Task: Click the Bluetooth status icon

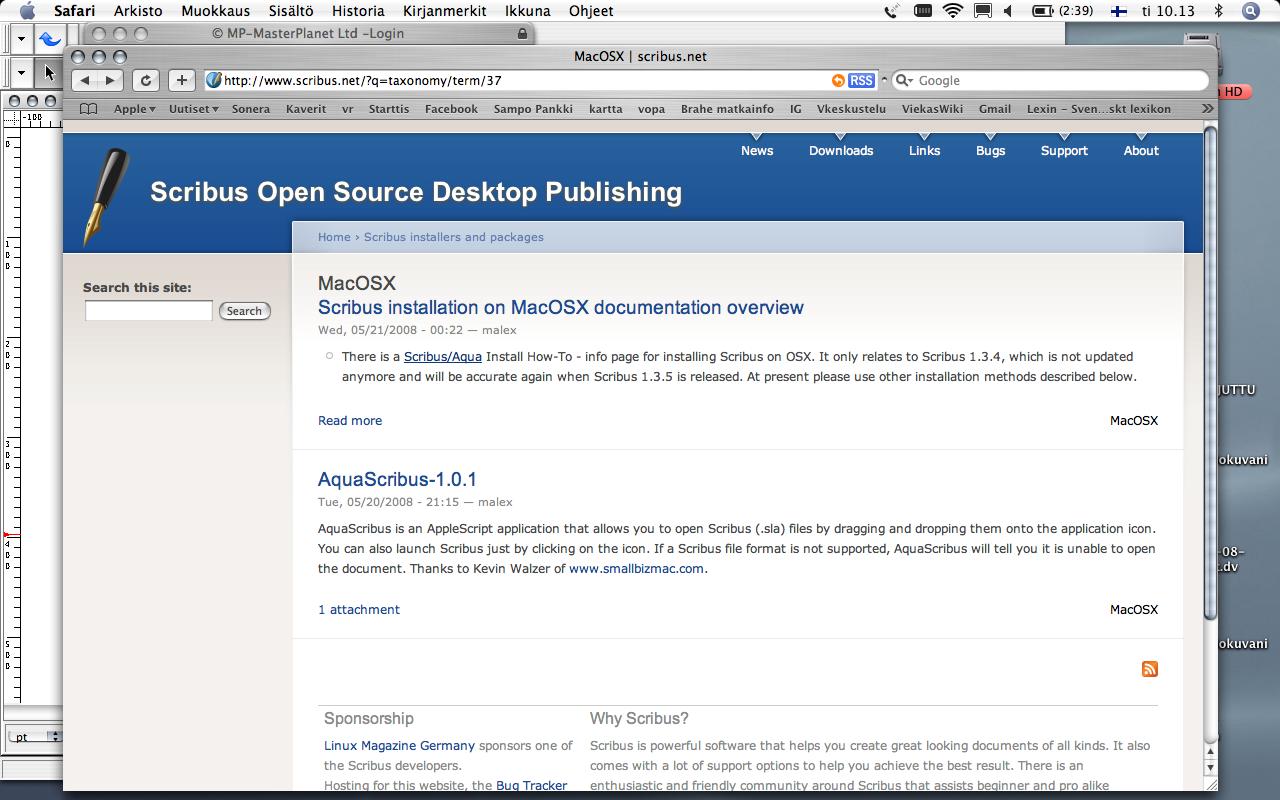Action: [x=1218, y=11]
